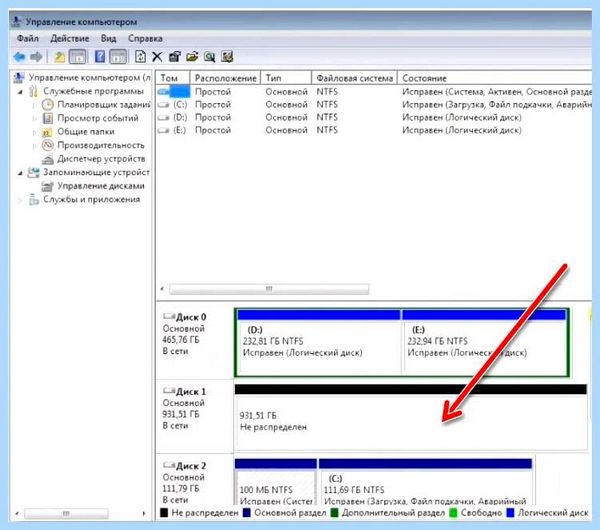600x530 pixels.
Task: Click the black X delete toolbar icon
Action: tap(157, 57)
